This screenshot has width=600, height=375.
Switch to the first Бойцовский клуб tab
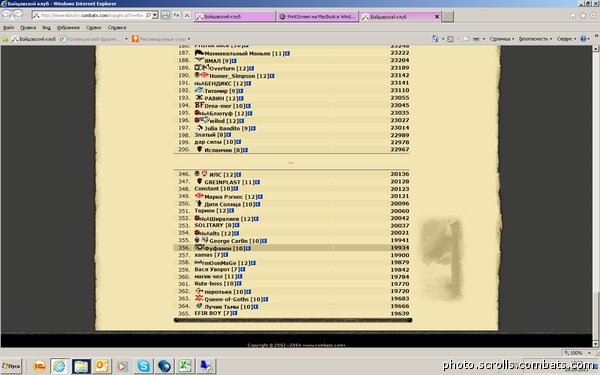(x=235, y=16)
